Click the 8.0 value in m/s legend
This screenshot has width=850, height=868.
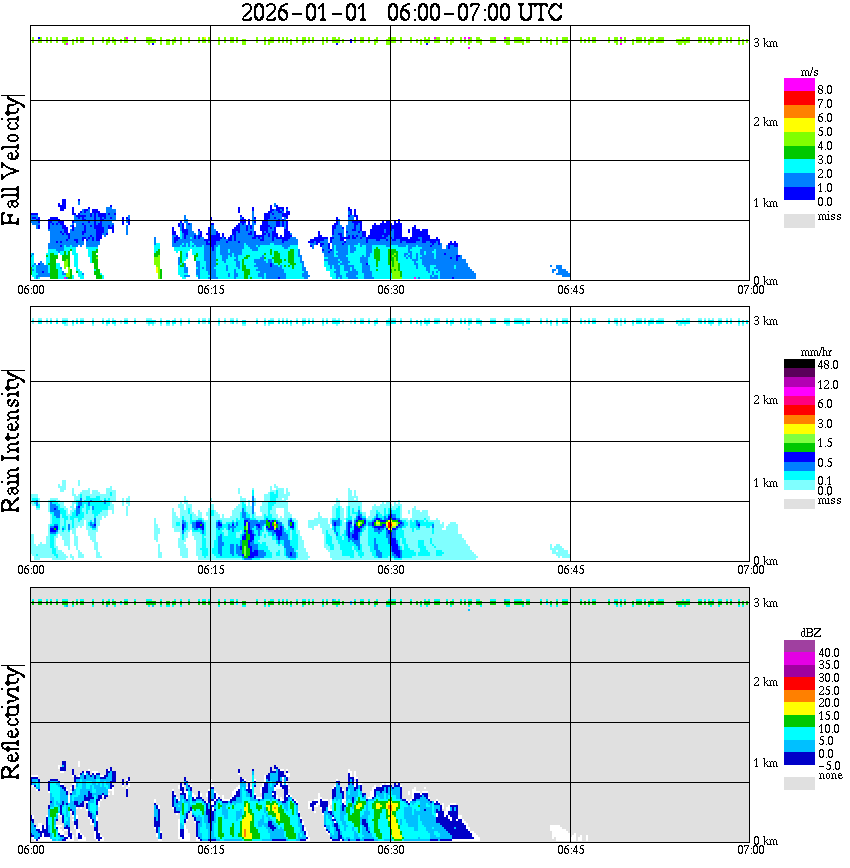coord(825,90)
